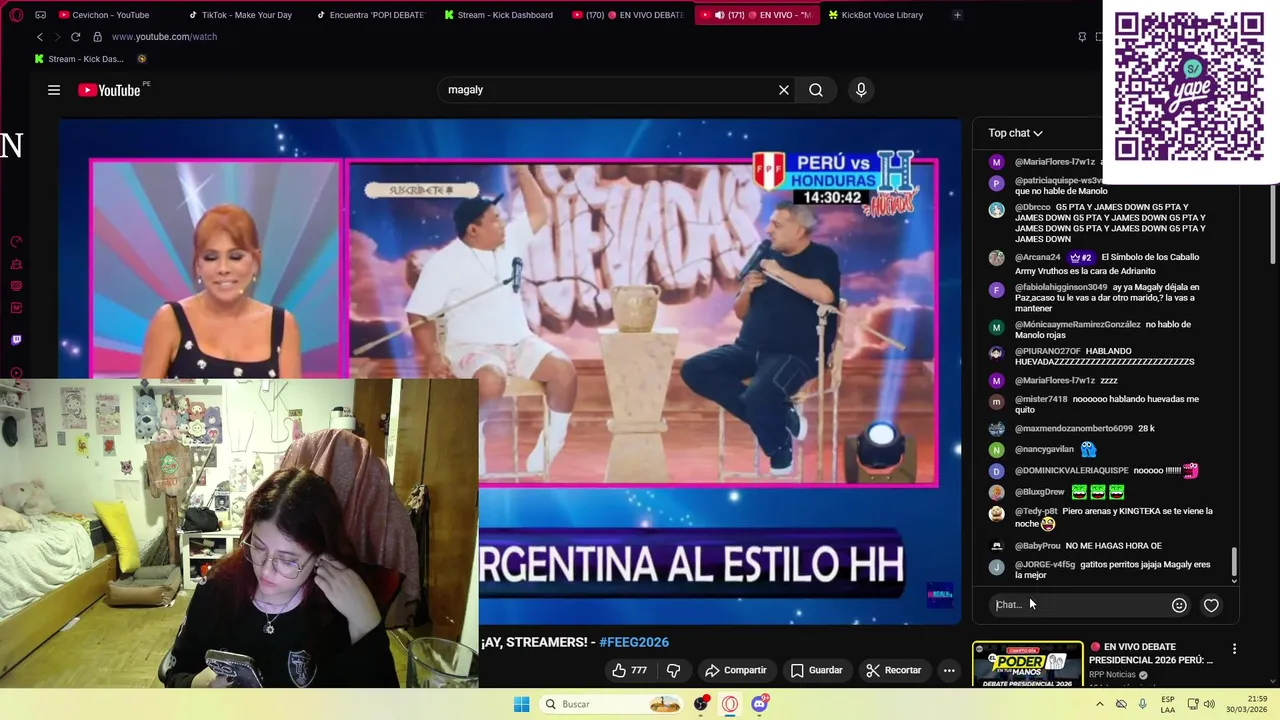
Task: Click the live chat scrollbar thumb
Action: tap(1234, 562)
